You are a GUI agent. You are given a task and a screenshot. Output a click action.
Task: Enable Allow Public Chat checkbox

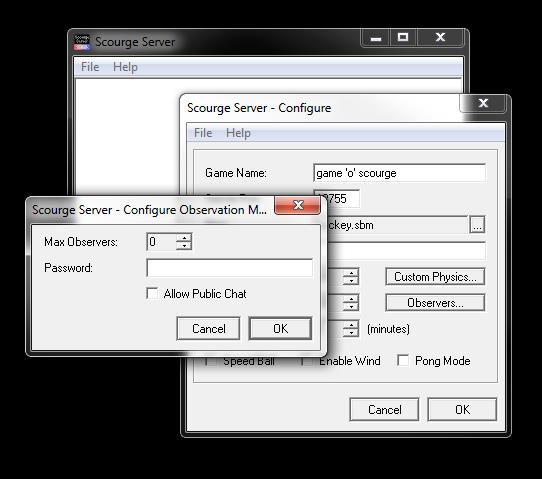pyautogui.click(x=152, y=293)
